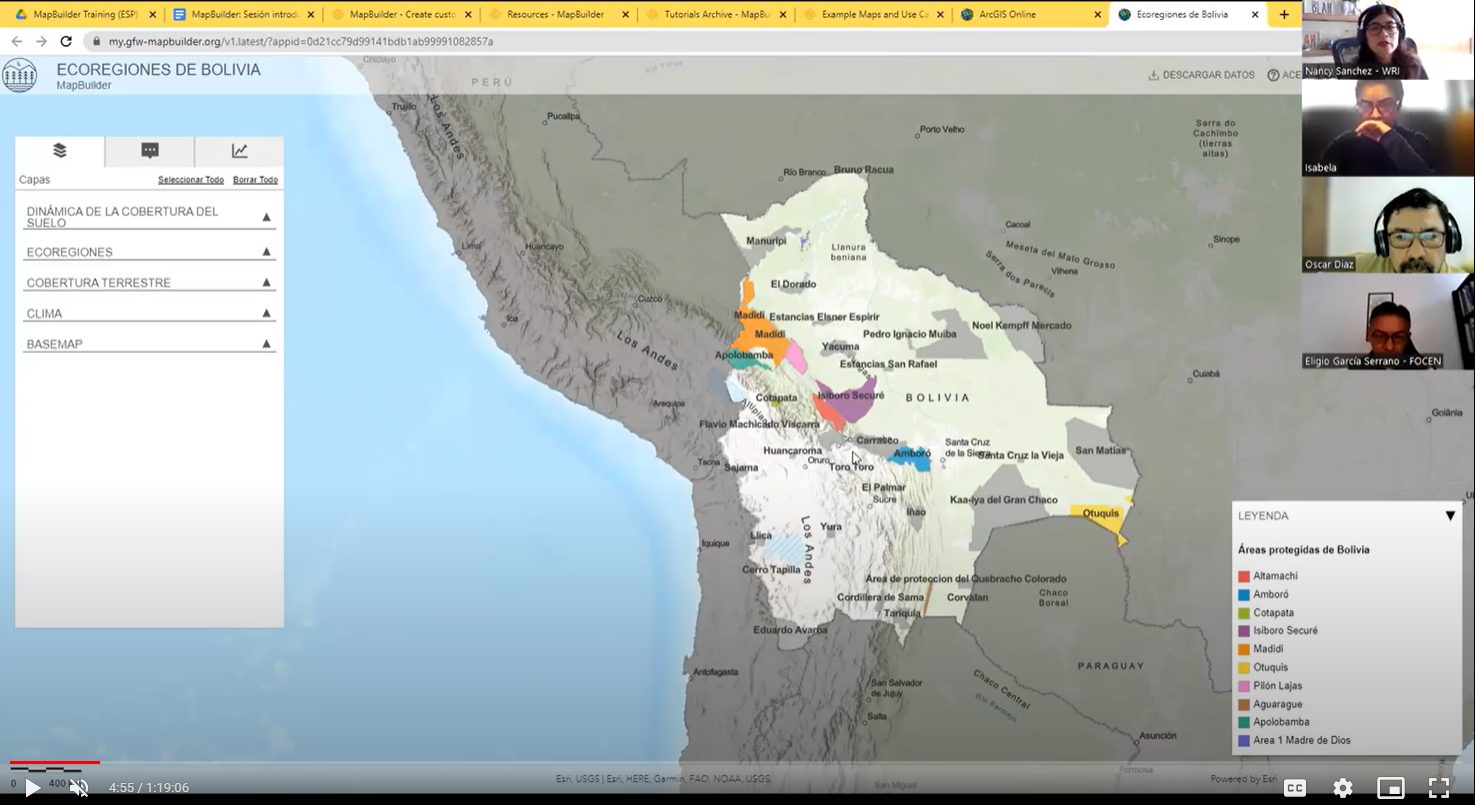Image resolution: width=1475 pixels, height=805 pixels.
Task: Switch to miniplayer mode
Action: (x=1390, y=787)
